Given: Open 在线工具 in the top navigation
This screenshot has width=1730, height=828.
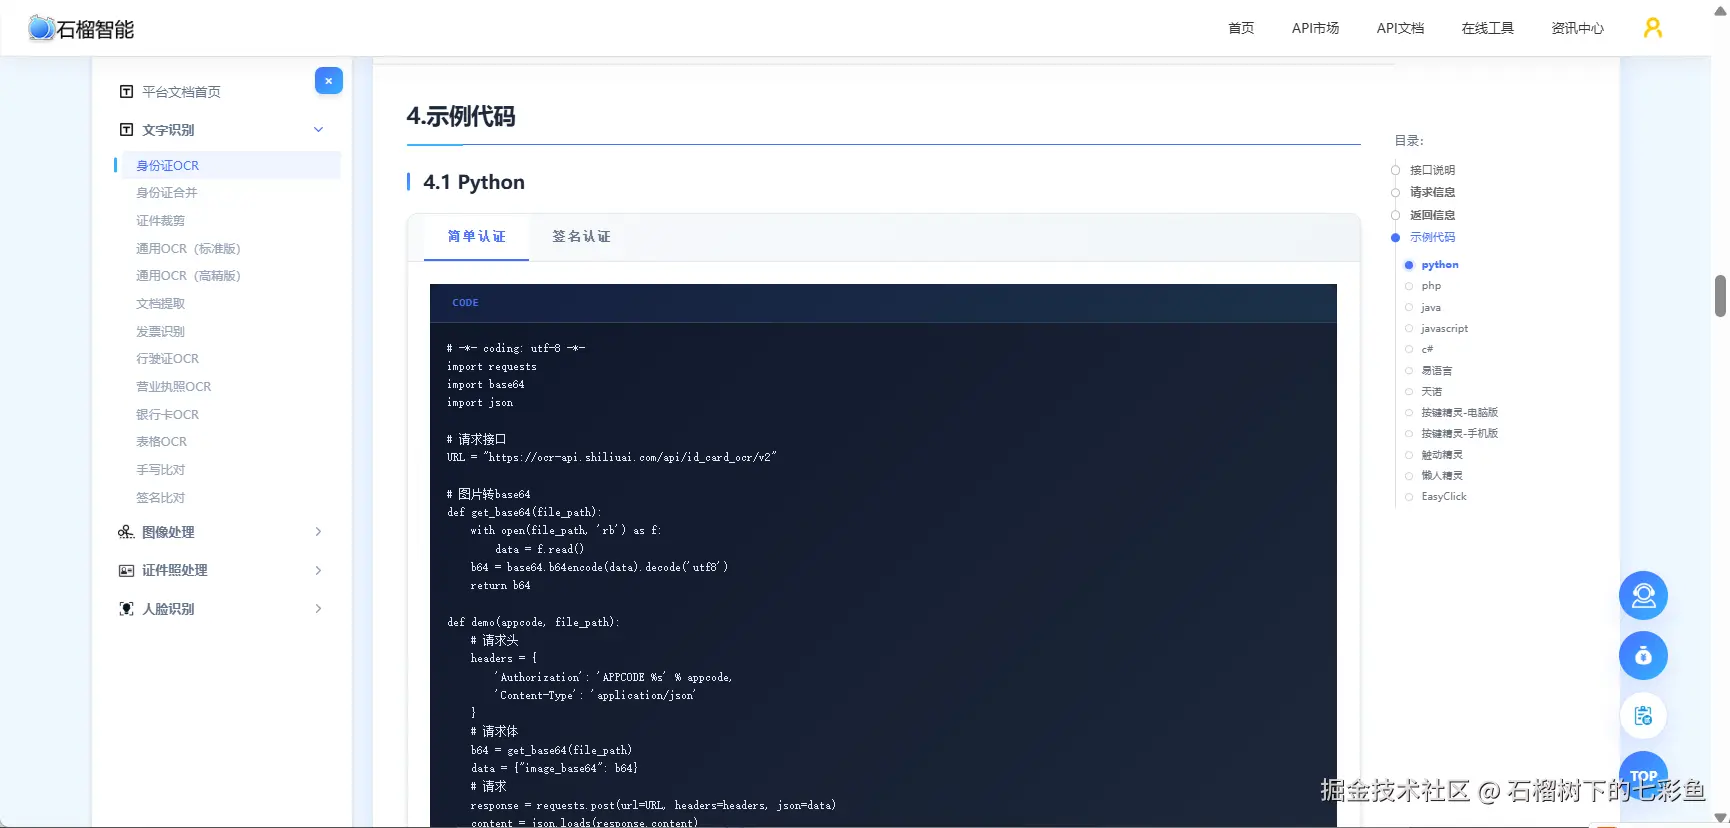Looking at the screenshot, I should click(x=1487, y=28).
